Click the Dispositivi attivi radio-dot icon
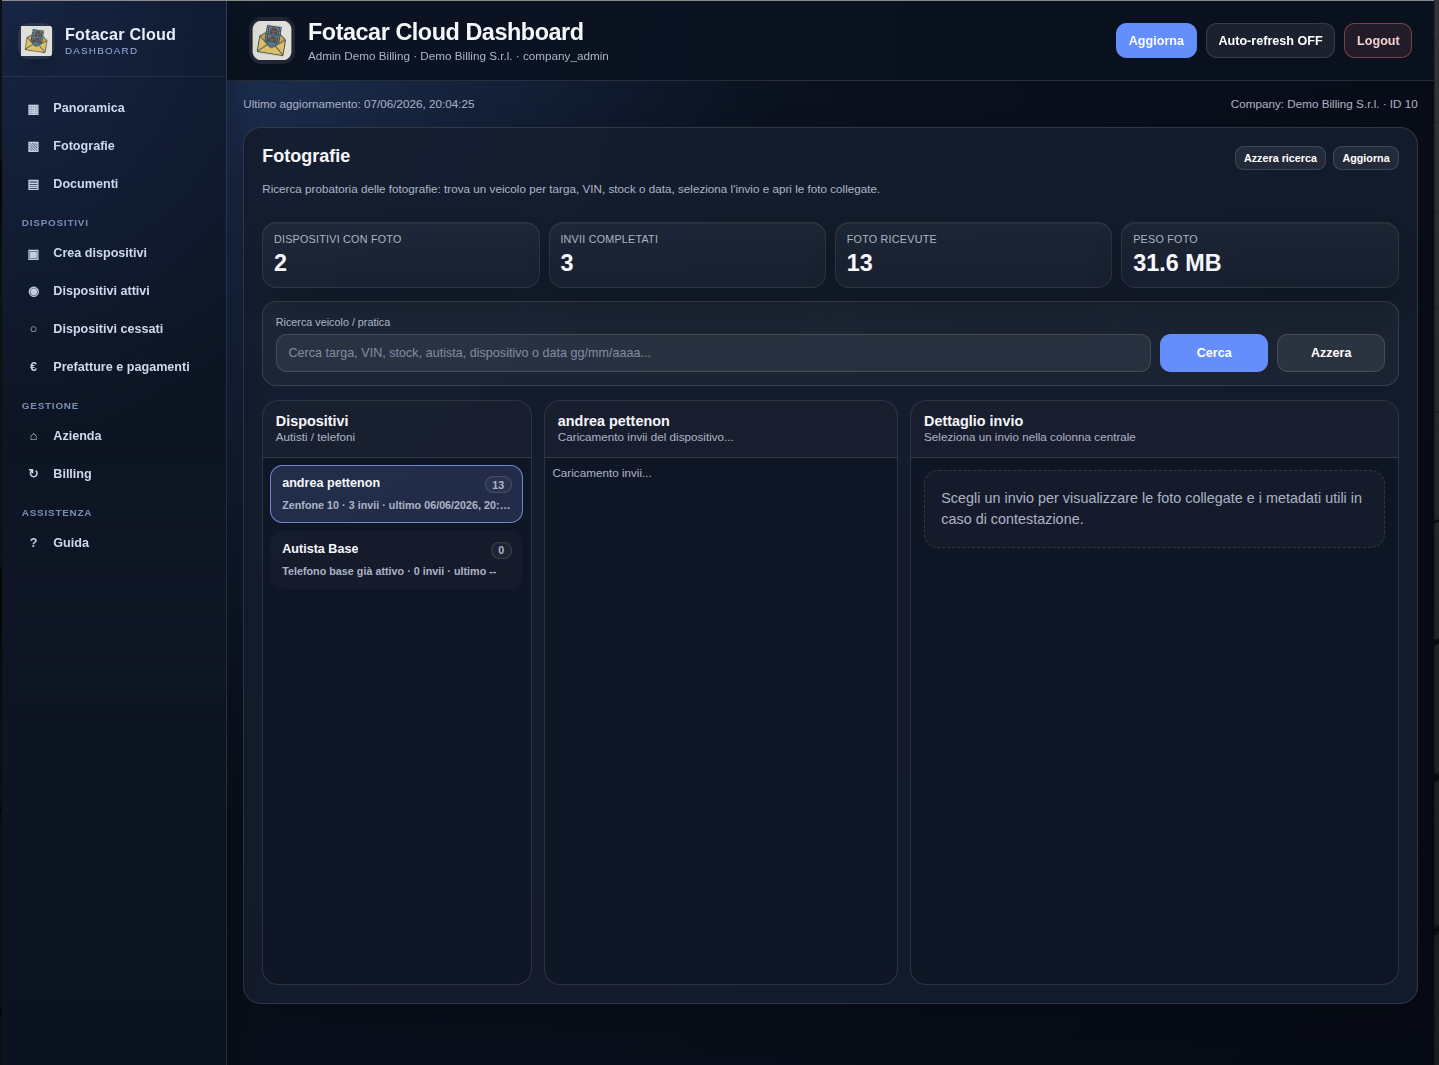This screenshot has width=1439, height=1065. point(33,291)
